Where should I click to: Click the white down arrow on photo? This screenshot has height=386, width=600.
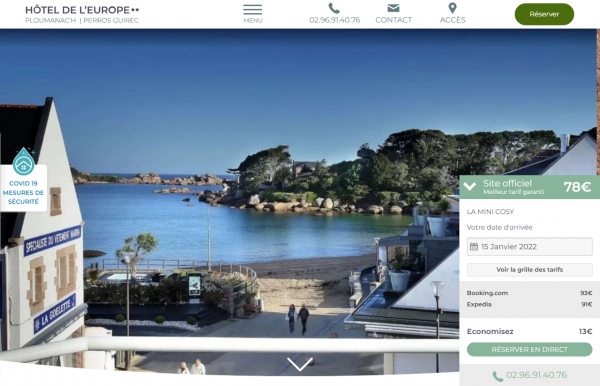click(300, 364)
